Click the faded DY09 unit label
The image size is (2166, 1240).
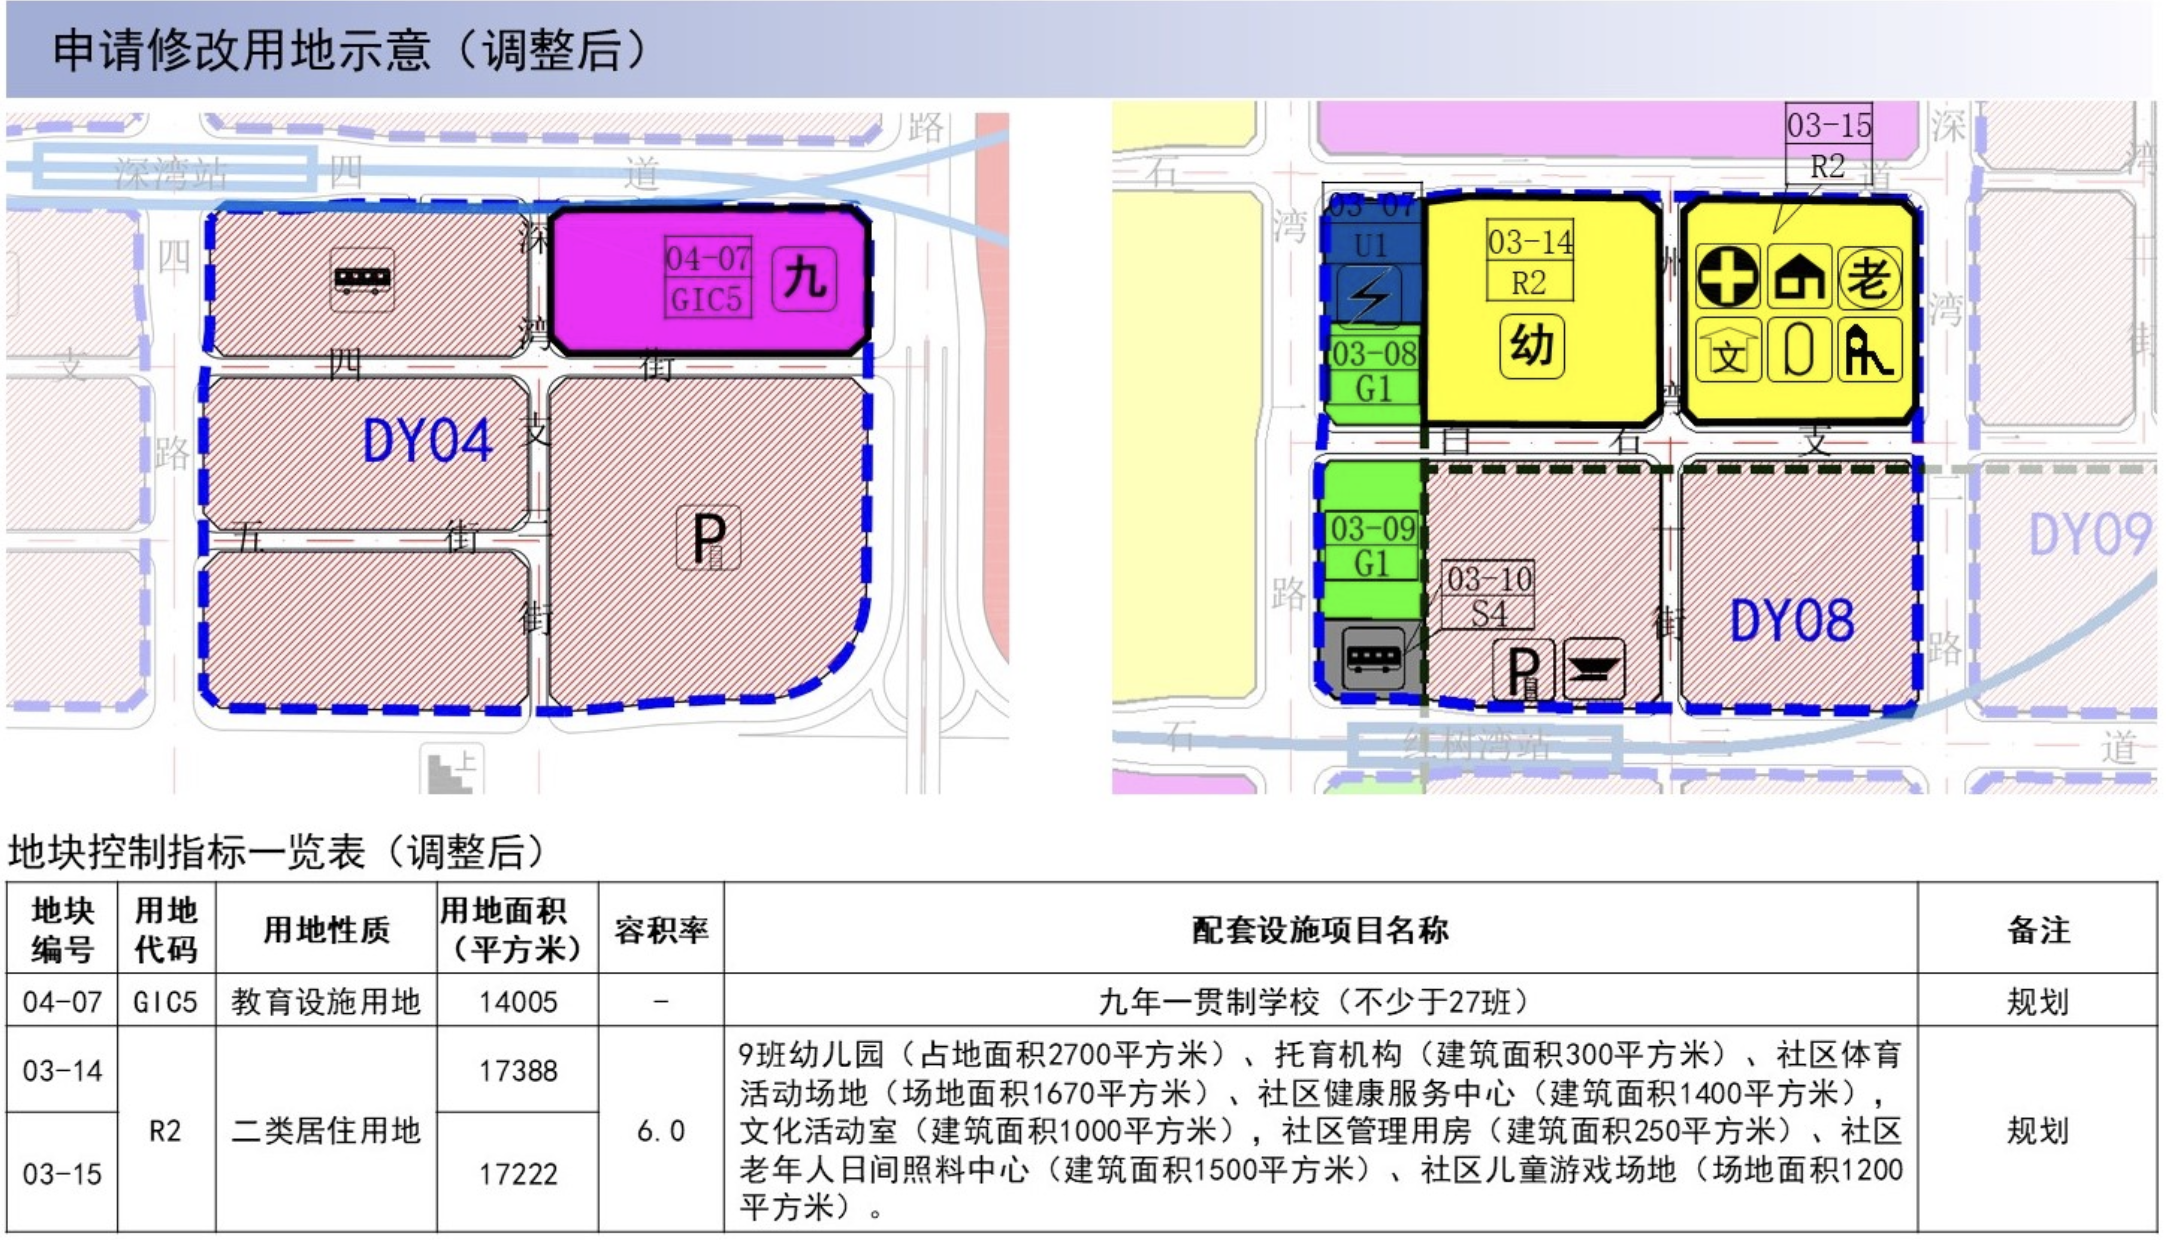(x=2090, y=535)
